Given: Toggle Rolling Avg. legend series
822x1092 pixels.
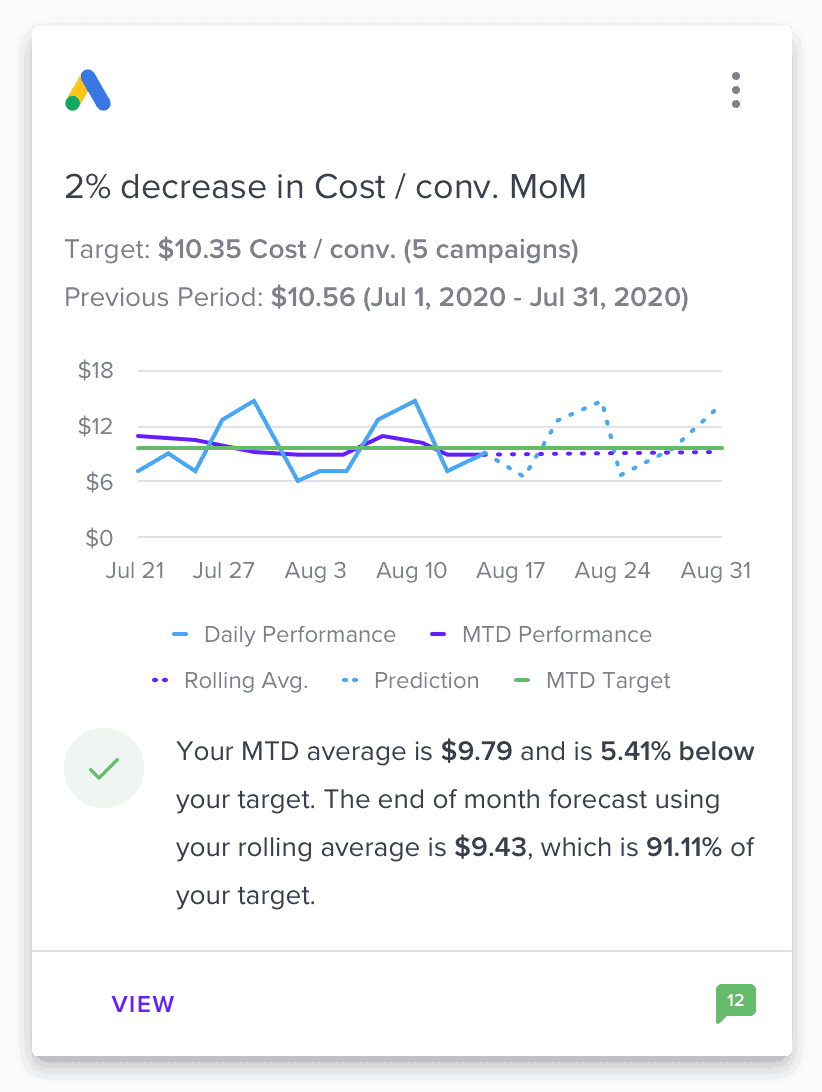Looking at the screenshot, I should pyautogui.click(x=229, y=680).
